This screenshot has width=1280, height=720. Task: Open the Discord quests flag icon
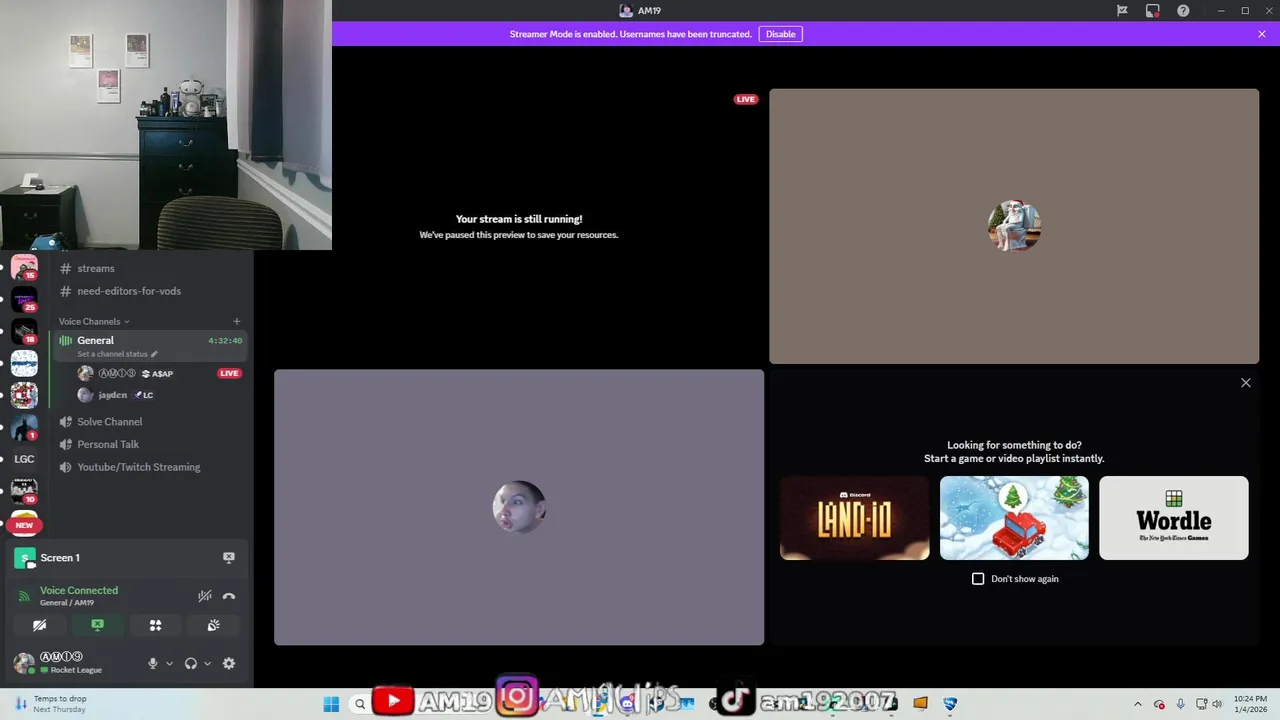click(1122, 11)
